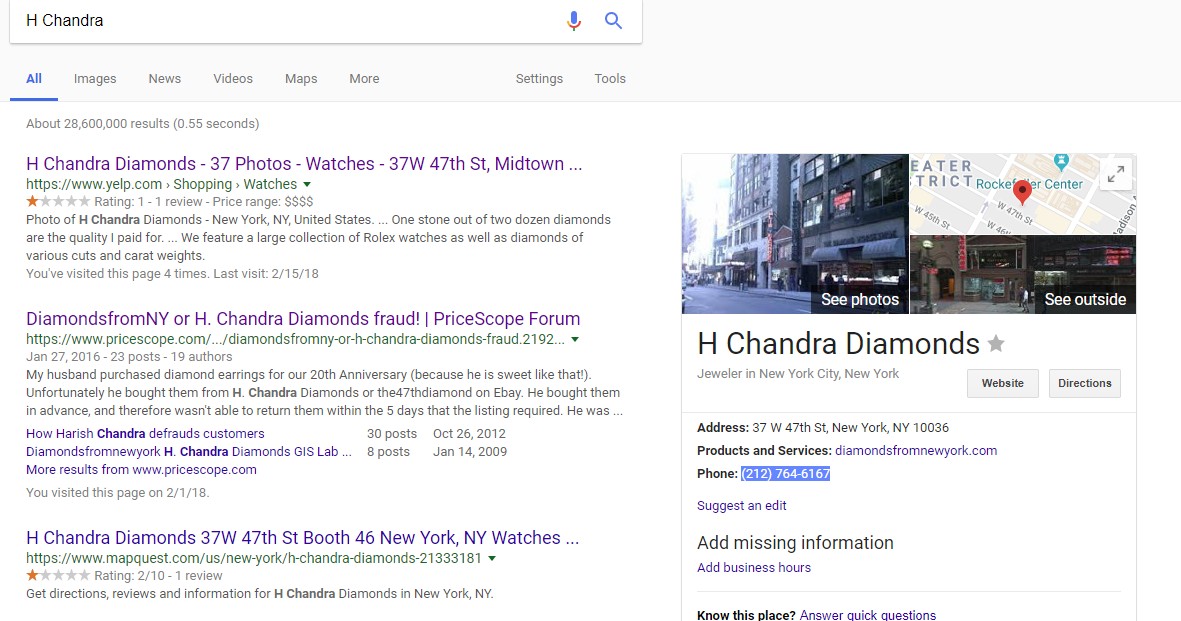Switch to the Maps tab
The image size is (1181, 621).
pyautogui.click(x=301, y=78)
